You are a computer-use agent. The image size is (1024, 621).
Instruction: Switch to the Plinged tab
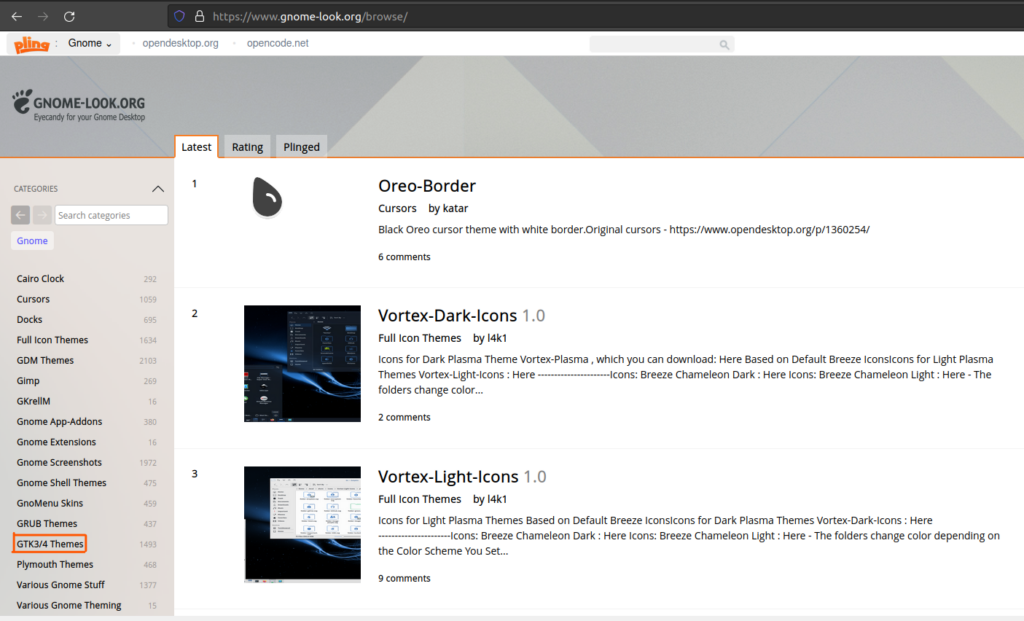tap(301, 146)
